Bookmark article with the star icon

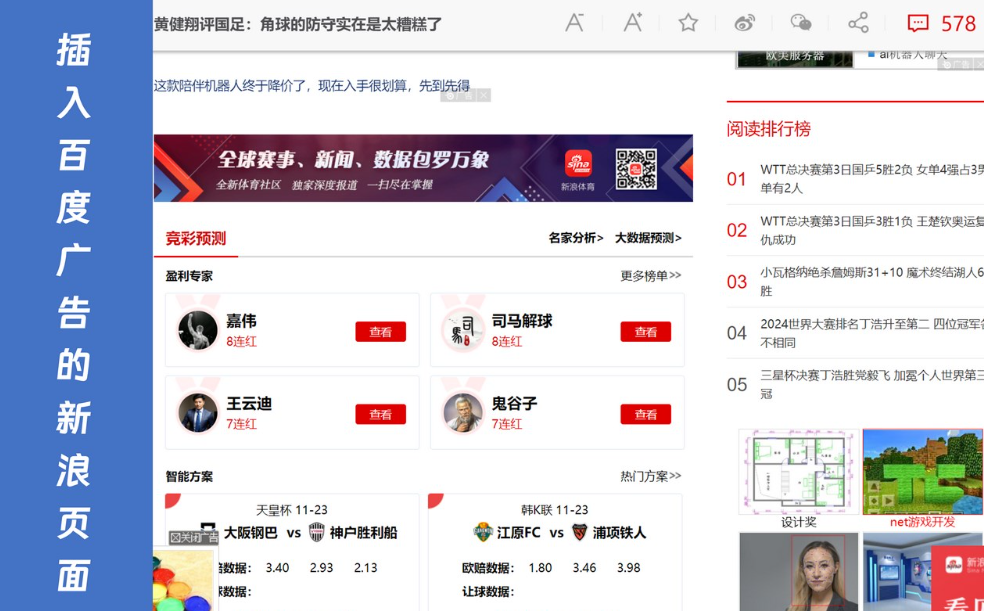coord(688,23)
